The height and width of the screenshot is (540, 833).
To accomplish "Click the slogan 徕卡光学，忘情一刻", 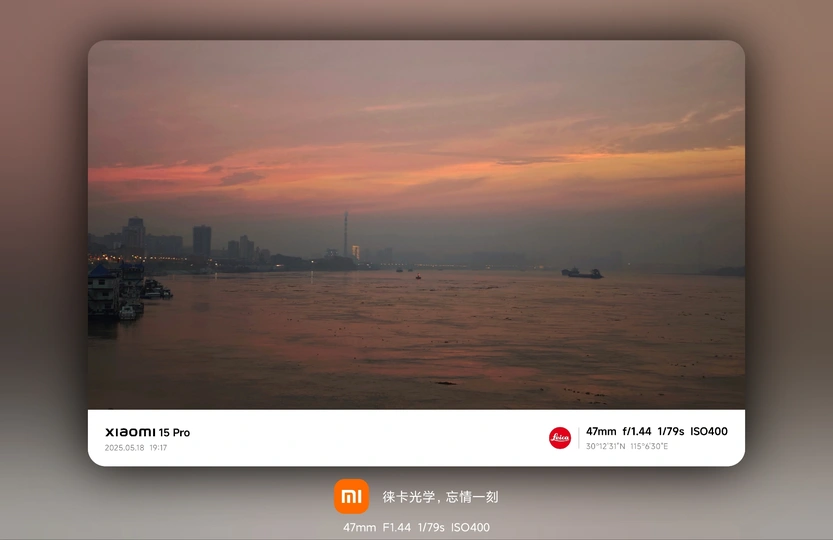I will click(x=440, y=497).
